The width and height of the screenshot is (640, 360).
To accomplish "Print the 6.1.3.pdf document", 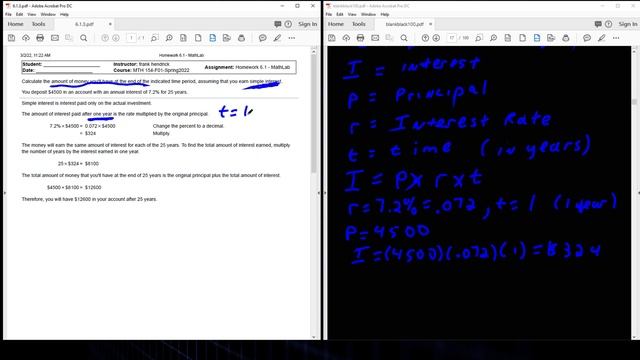I will (40, 38).
